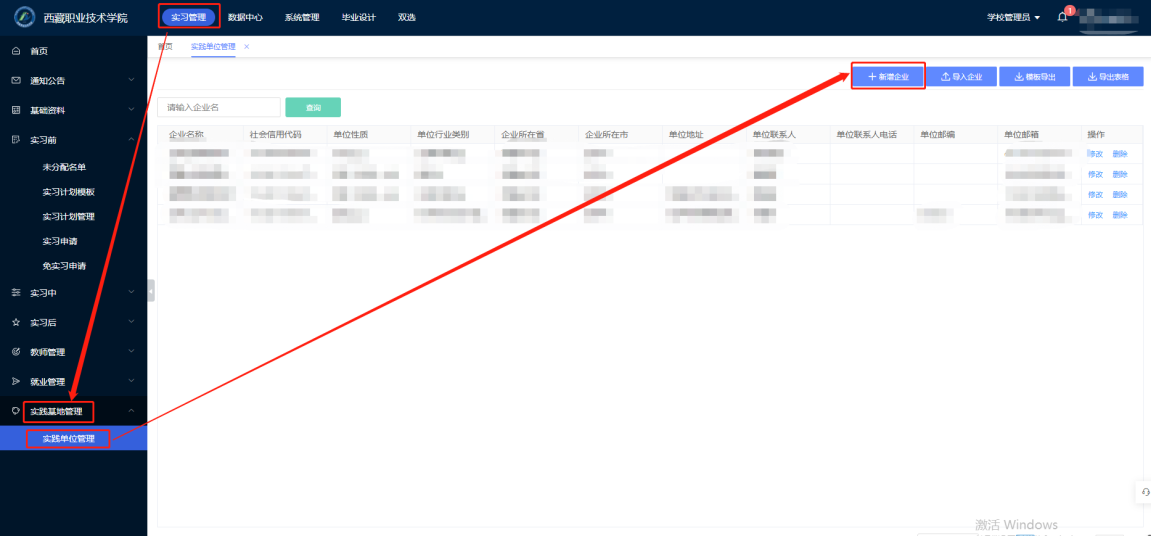
Task: Click the 就业管理 arrow icon
Action: [16, 382]
